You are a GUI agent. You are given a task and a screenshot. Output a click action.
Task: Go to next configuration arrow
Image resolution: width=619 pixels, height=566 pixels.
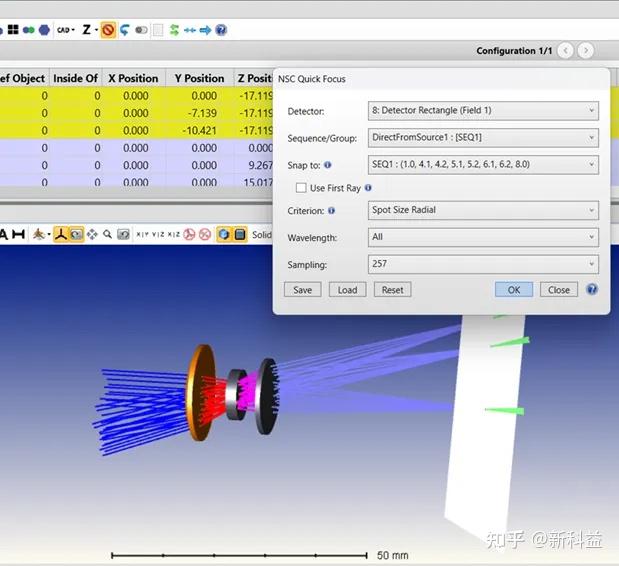(586, 51)
